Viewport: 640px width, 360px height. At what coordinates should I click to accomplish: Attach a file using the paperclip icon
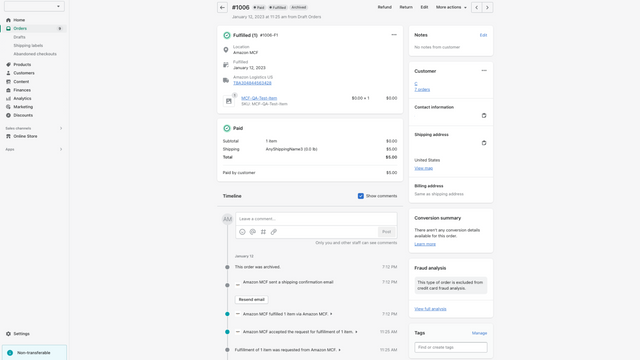273,232
